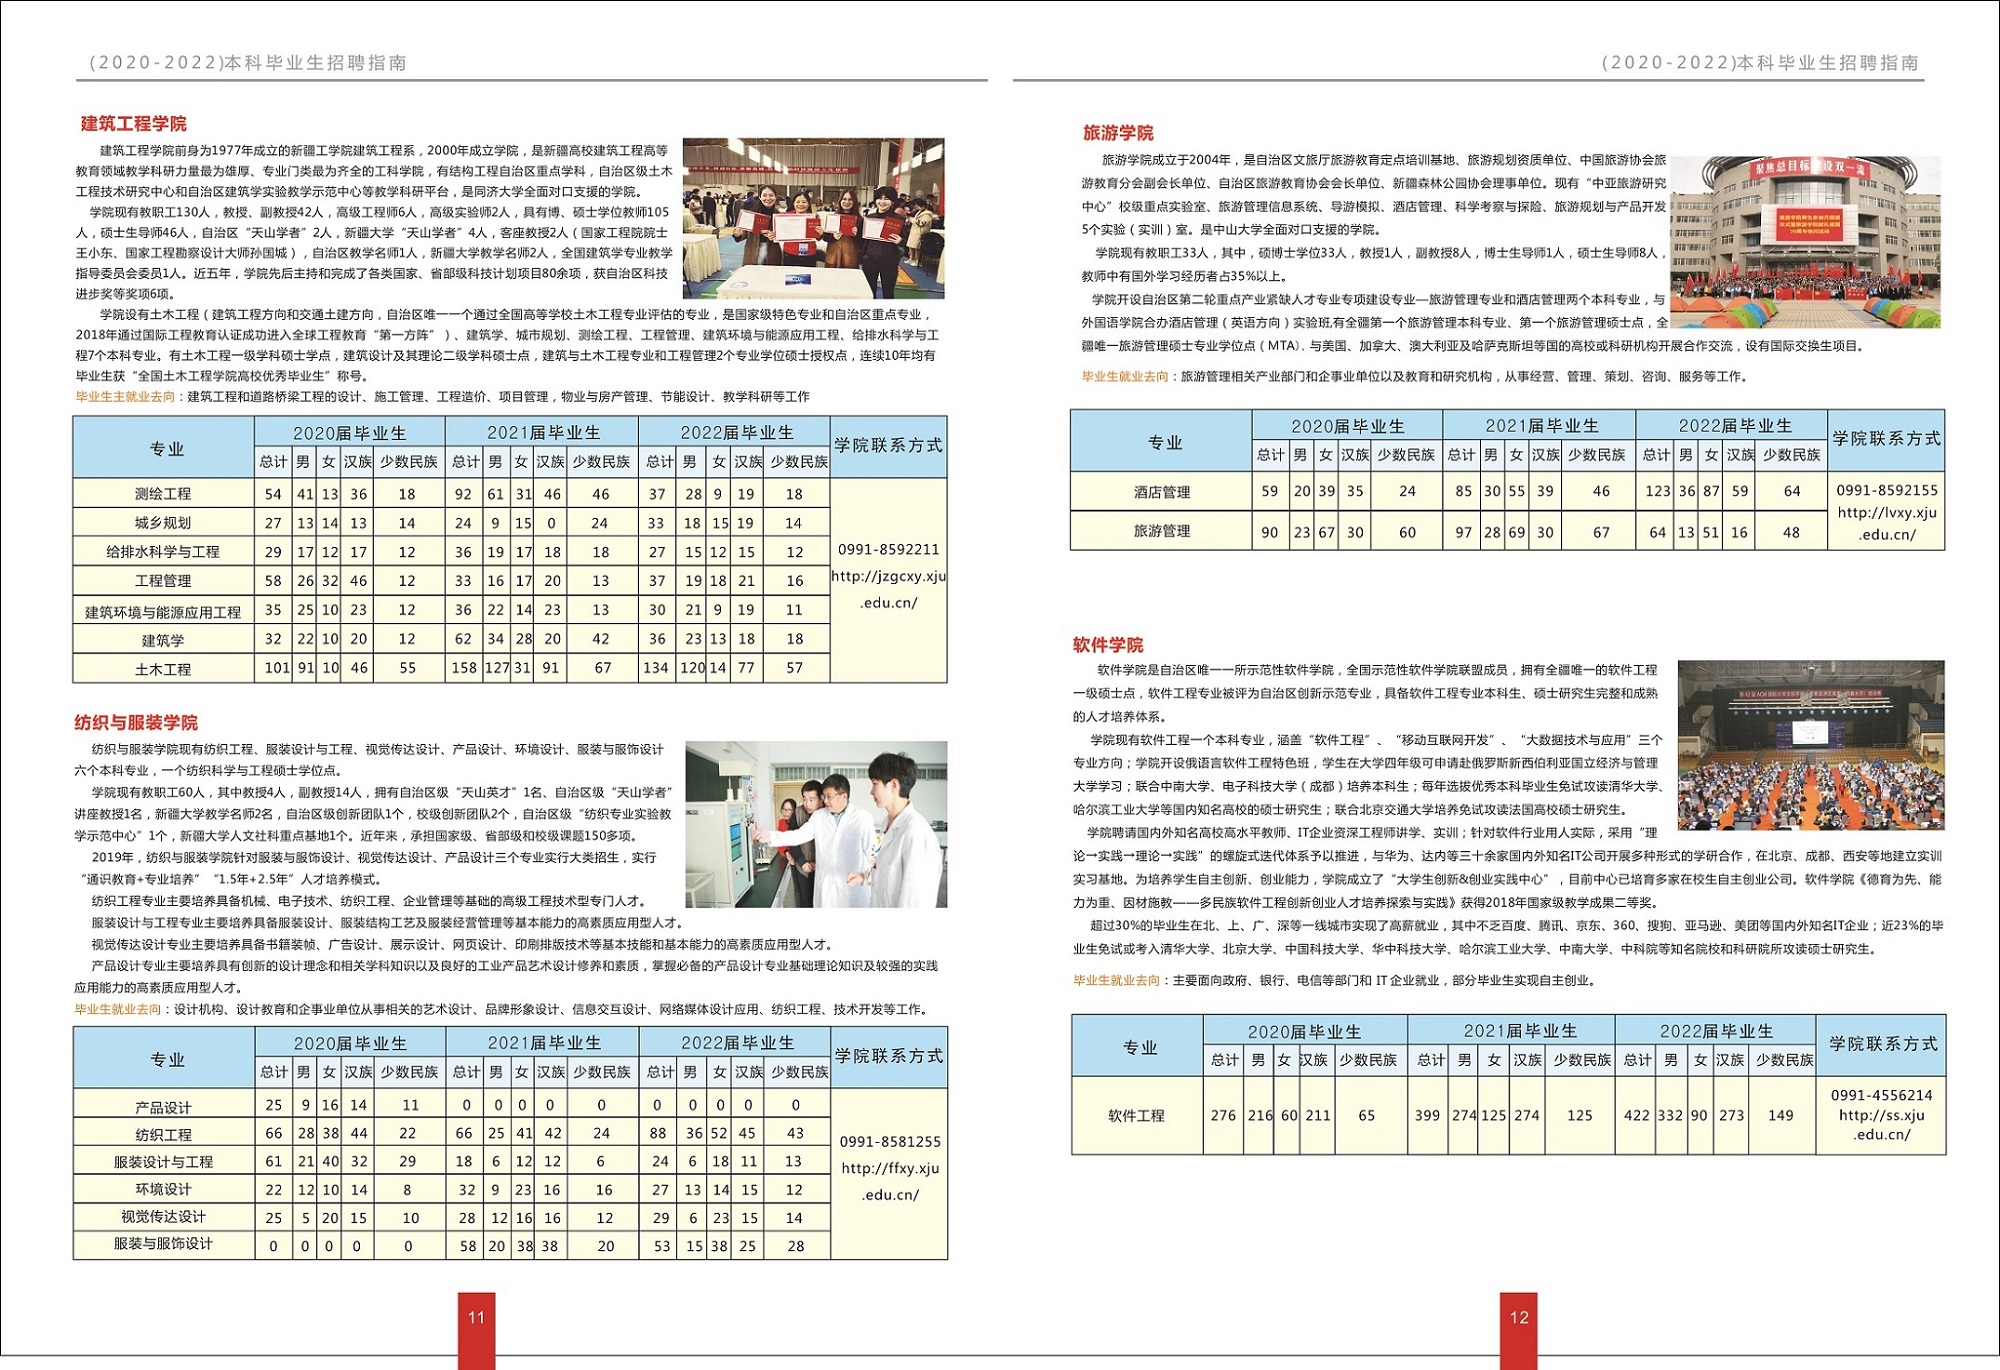Click 学院联系方式 header in 旅游学院 table

click(1886, 439)
